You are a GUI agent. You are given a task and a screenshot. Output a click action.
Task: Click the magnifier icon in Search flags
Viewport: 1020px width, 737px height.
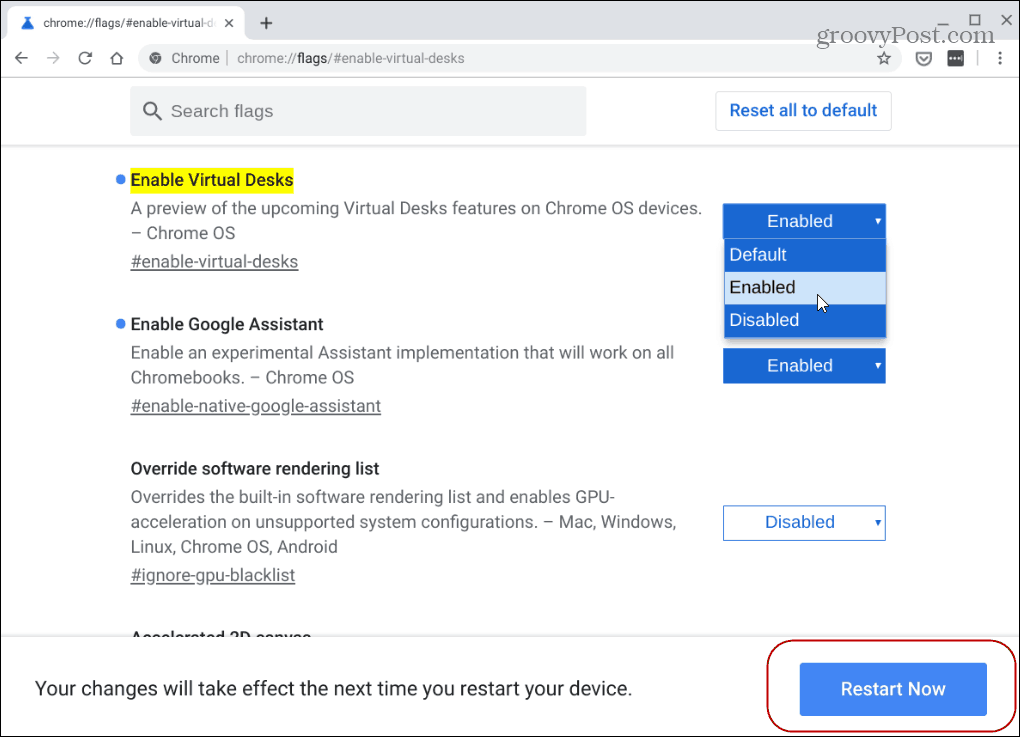tap(152, 111)
